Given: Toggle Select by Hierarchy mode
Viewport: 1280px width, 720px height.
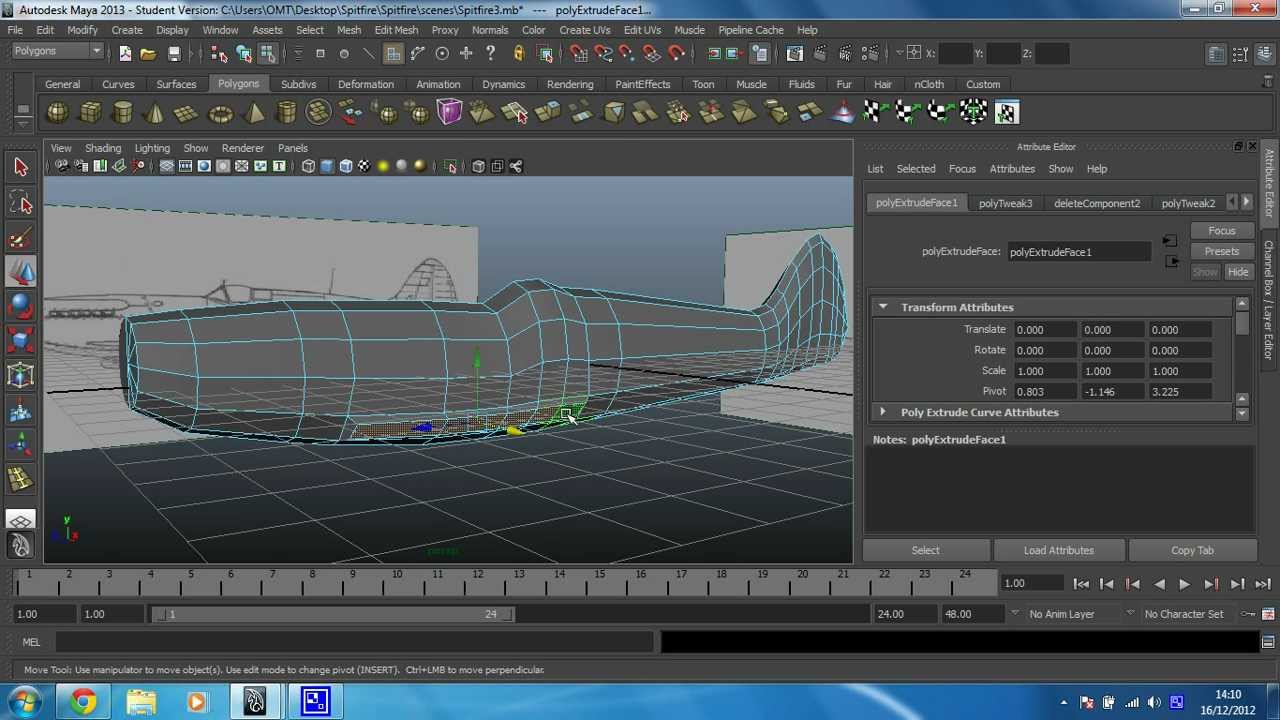Looking at the screenshot, I should (219, 53).
